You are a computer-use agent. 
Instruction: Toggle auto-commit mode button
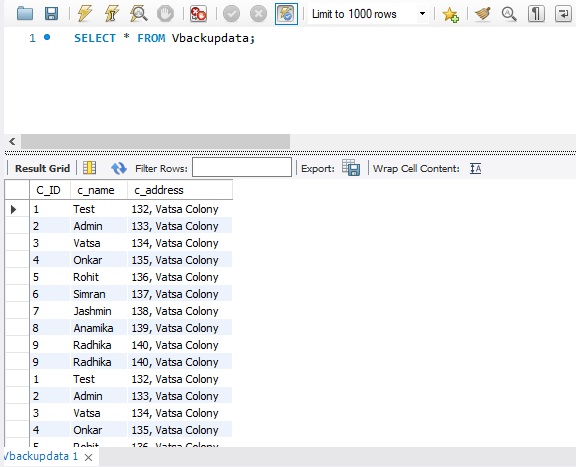click(286, 14)
